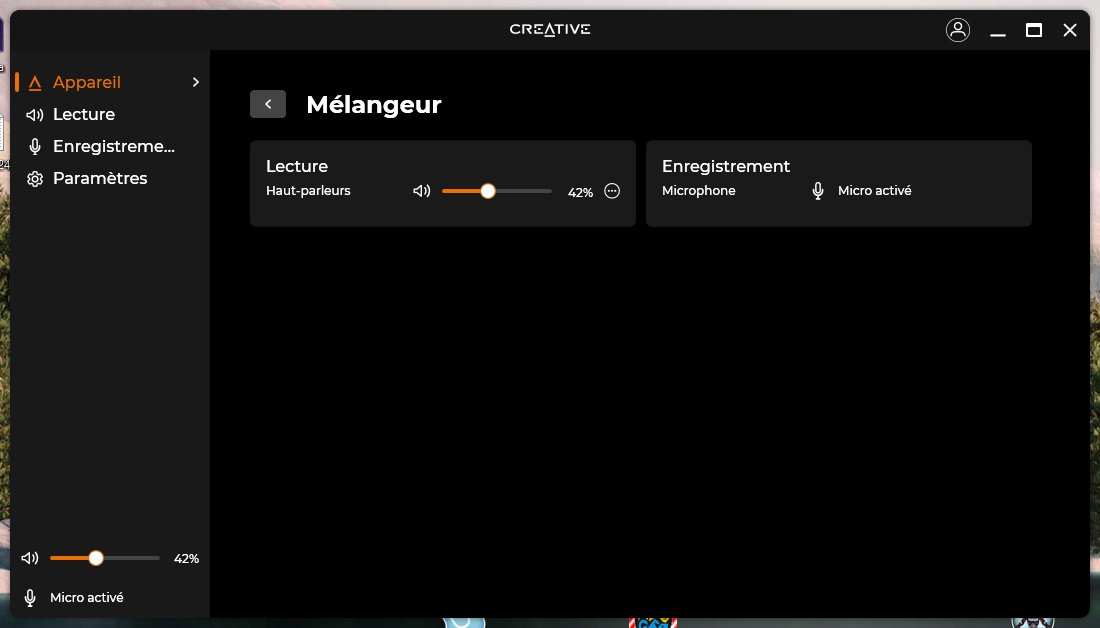Click the CREATIVE logo
Screen dimensions: 1100x628
(x=549, y=29)
